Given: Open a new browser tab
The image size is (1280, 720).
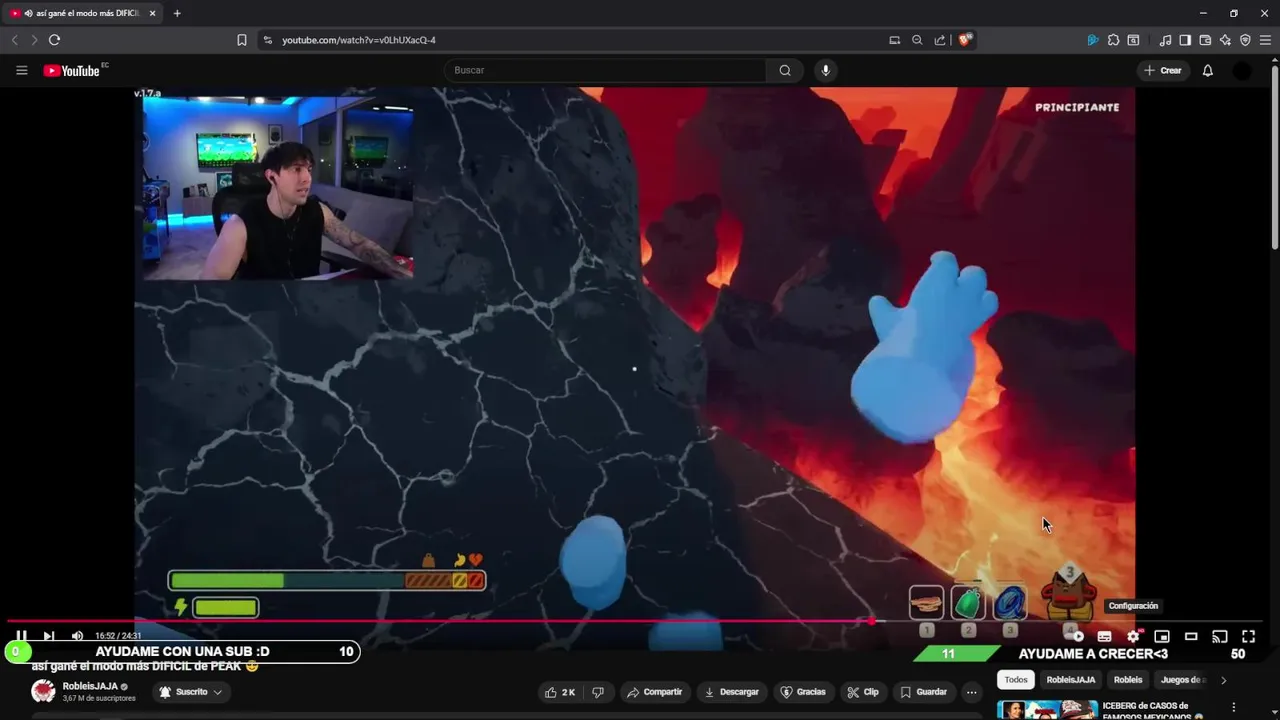Looking at the screenshot, I should click(177, 13).
